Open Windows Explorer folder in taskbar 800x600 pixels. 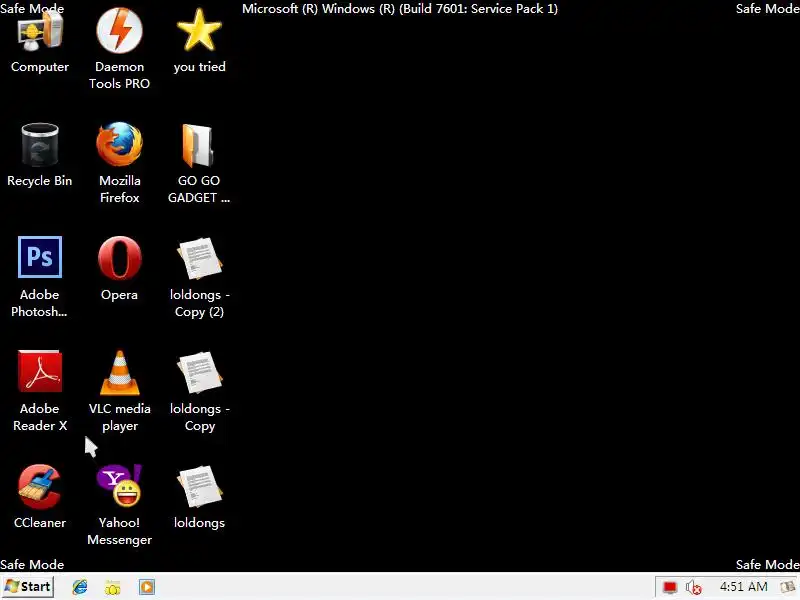[113, 587]
